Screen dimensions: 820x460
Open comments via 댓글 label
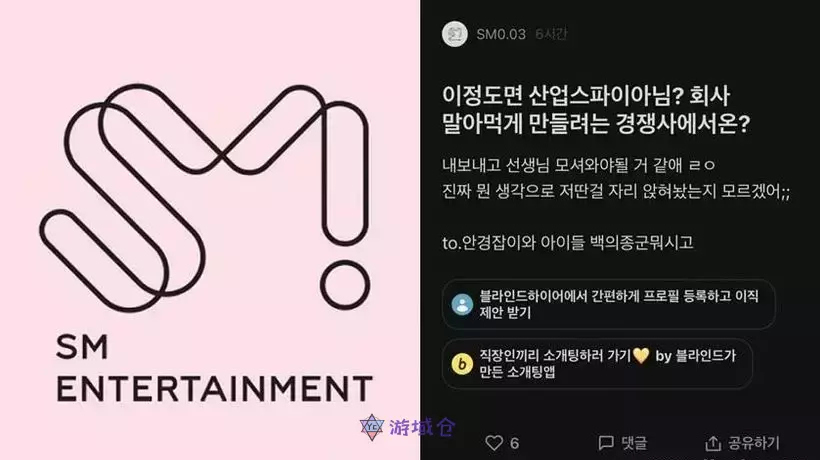634,443
